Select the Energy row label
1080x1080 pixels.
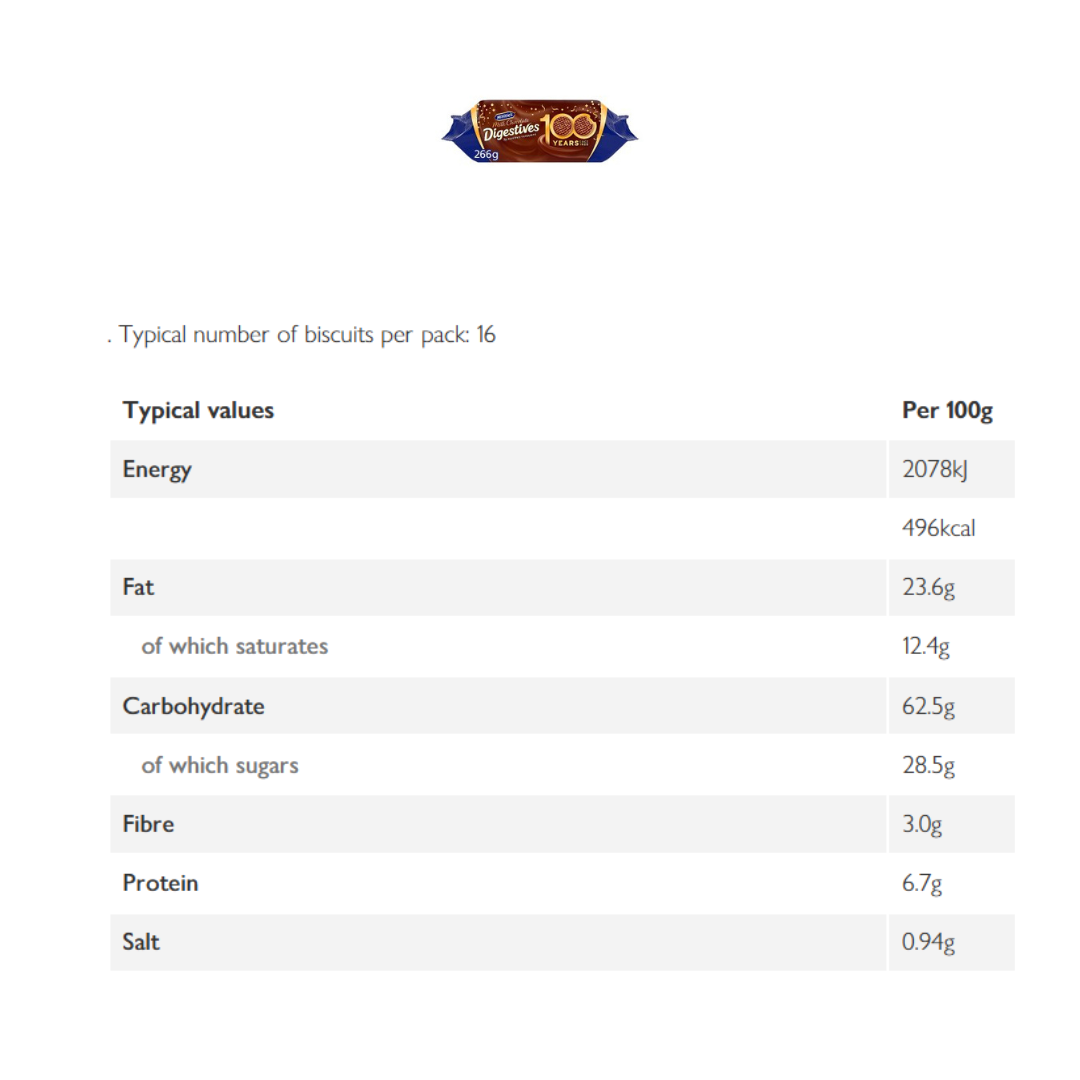[x=157, y=469]
